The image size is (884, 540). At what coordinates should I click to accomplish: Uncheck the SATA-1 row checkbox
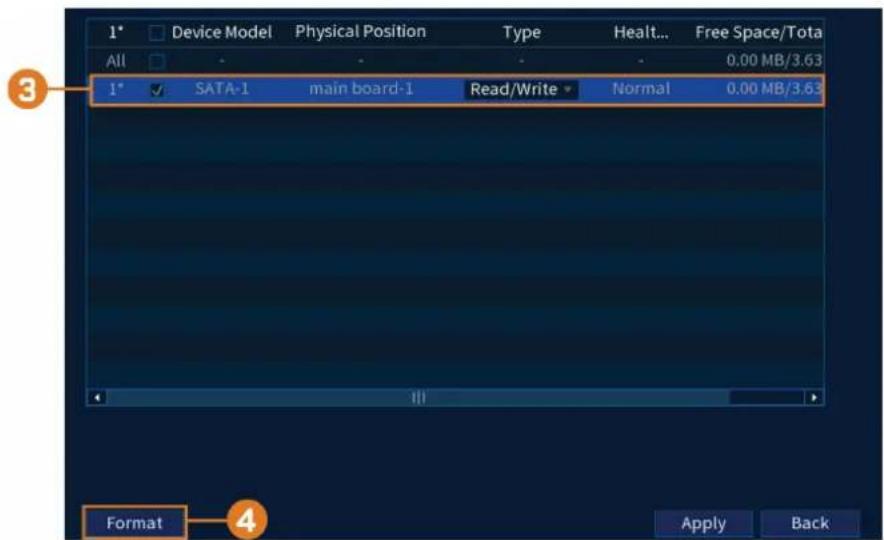[x=157, y=90]
